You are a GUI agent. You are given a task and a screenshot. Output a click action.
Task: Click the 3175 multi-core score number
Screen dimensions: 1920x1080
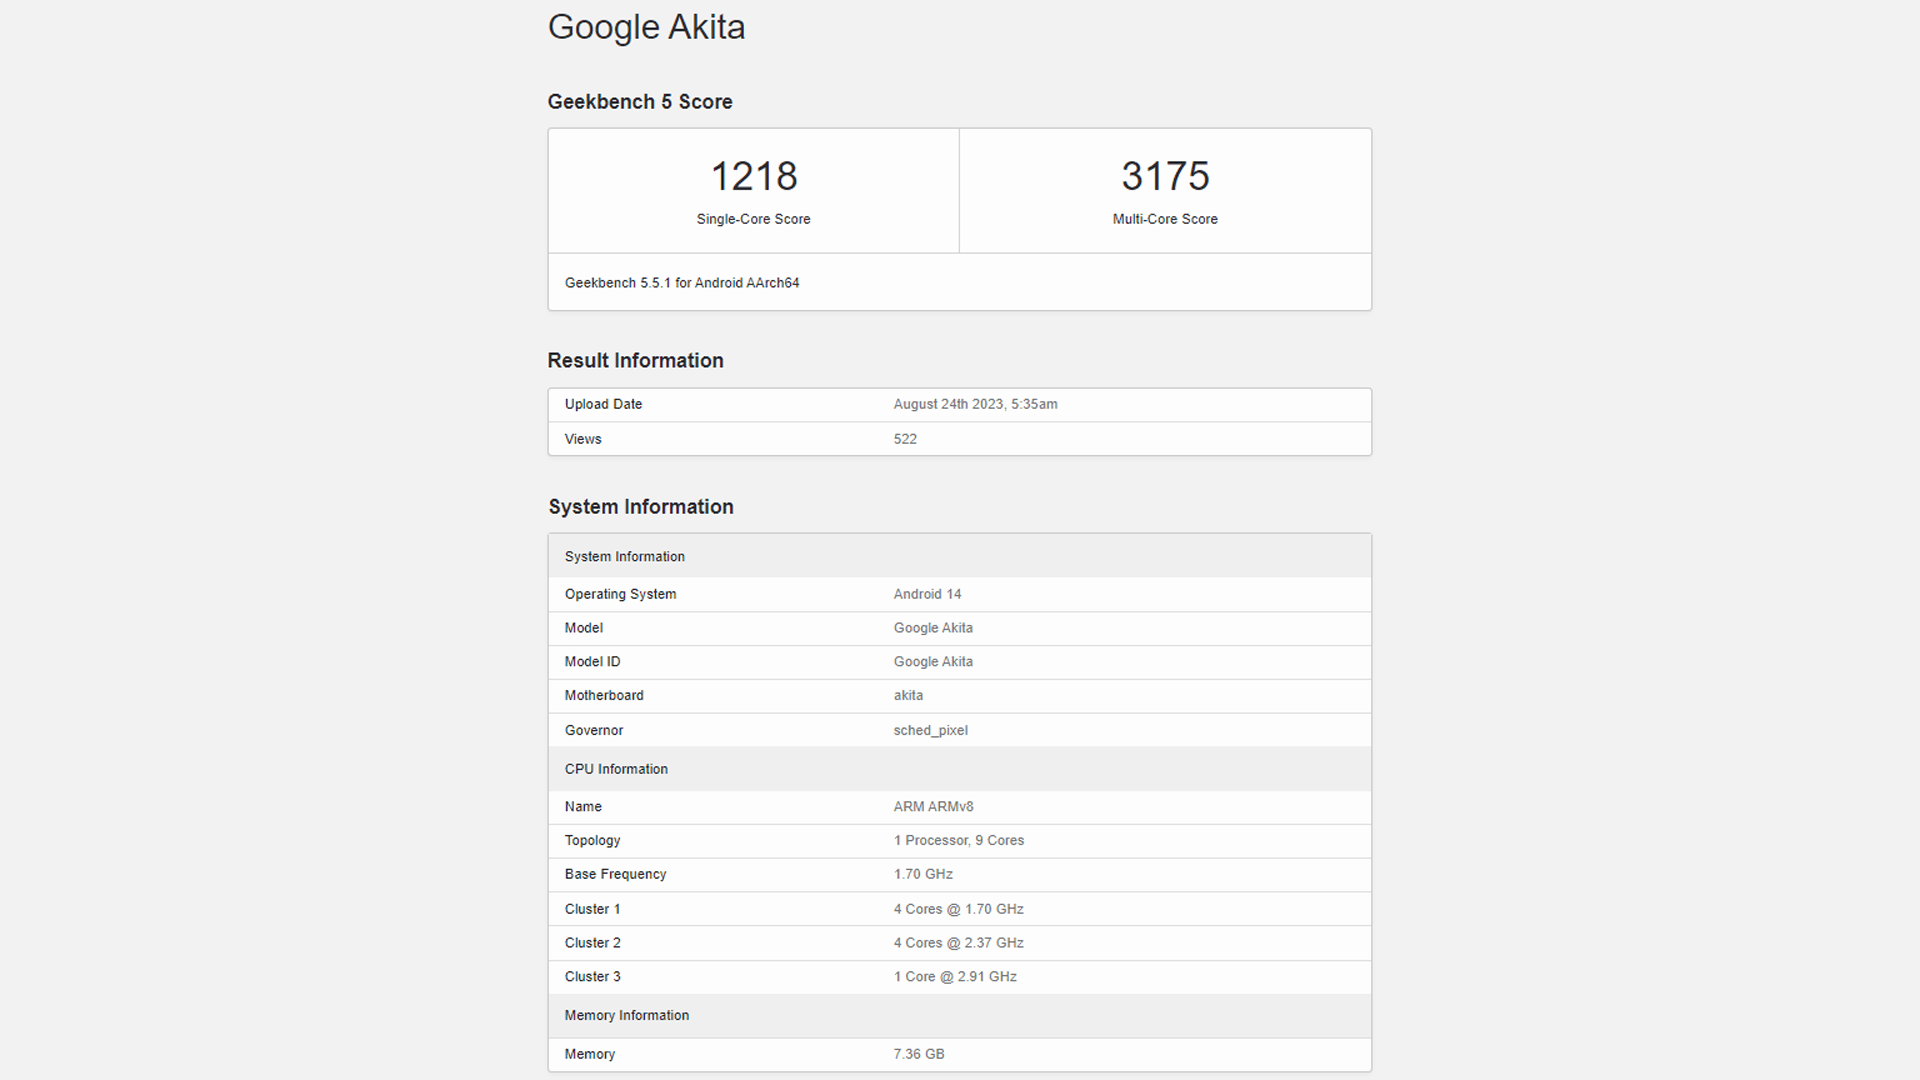click(x=1165, y=176)
